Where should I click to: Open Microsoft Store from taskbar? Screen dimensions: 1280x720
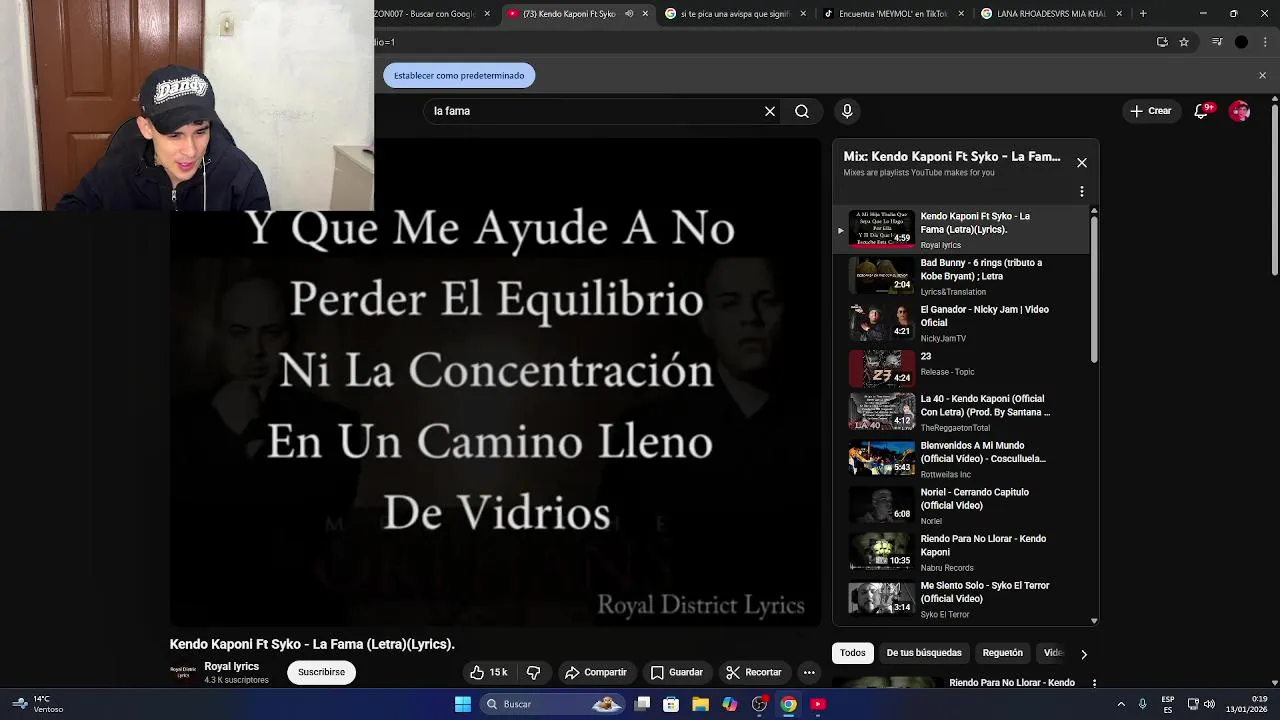point(671,704)
